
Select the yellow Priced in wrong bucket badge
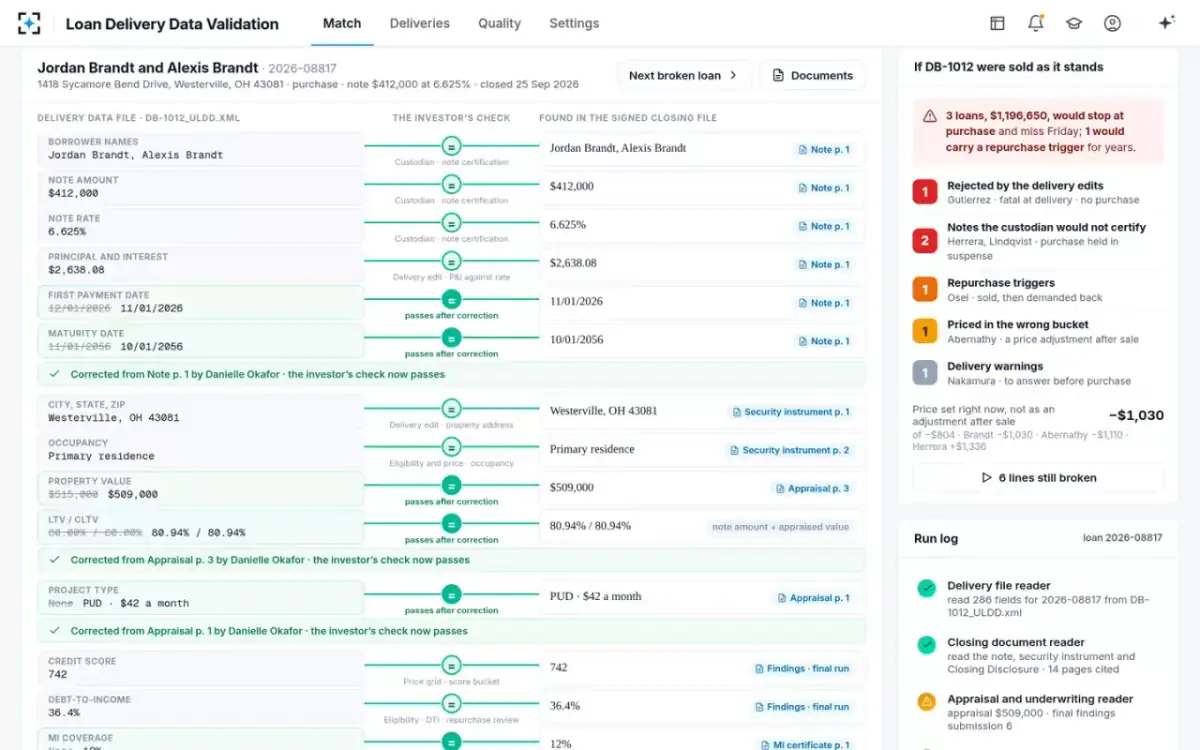pyautogui.click(x=925, y=331)
